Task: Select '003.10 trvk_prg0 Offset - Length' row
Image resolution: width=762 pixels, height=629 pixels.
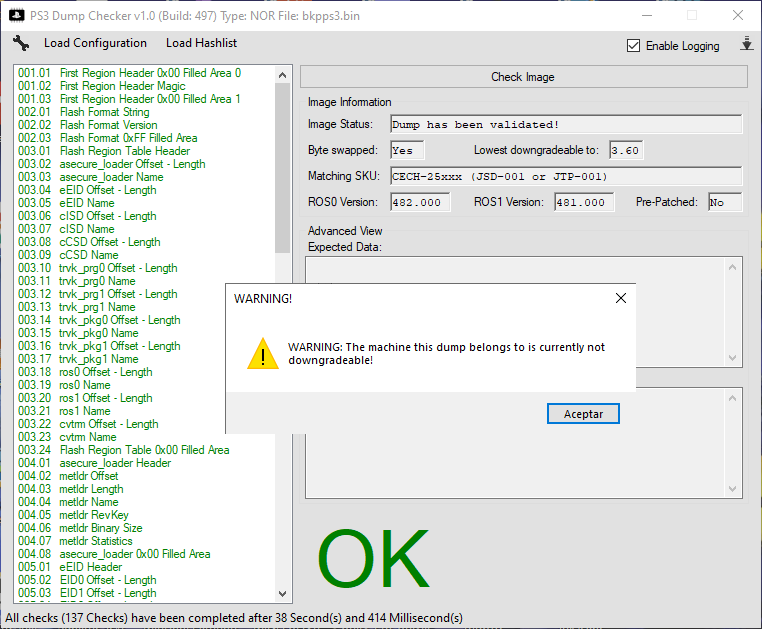Action: [98, 268]
